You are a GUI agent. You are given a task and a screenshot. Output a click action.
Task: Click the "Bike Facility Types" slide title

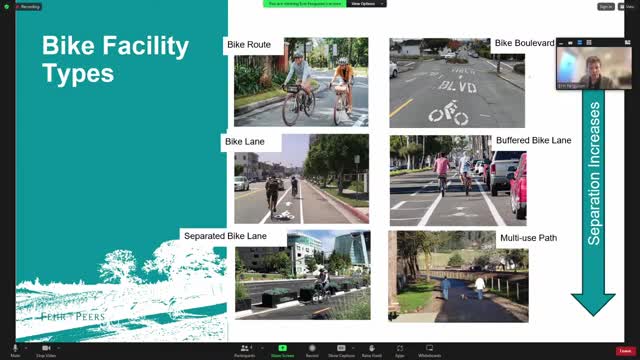tap(116, 59)
